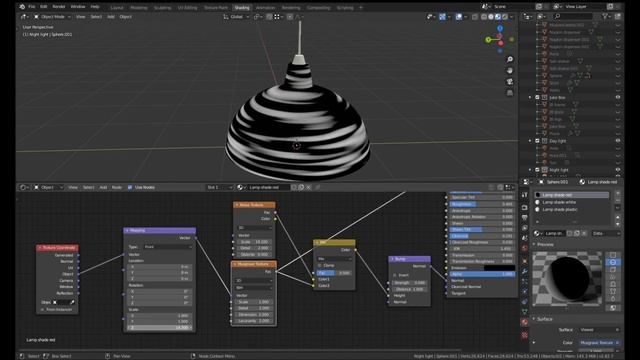Screen dimensions: 640x360
Task: Switch to the Layout workspace tab
Action: pos(117,7)
